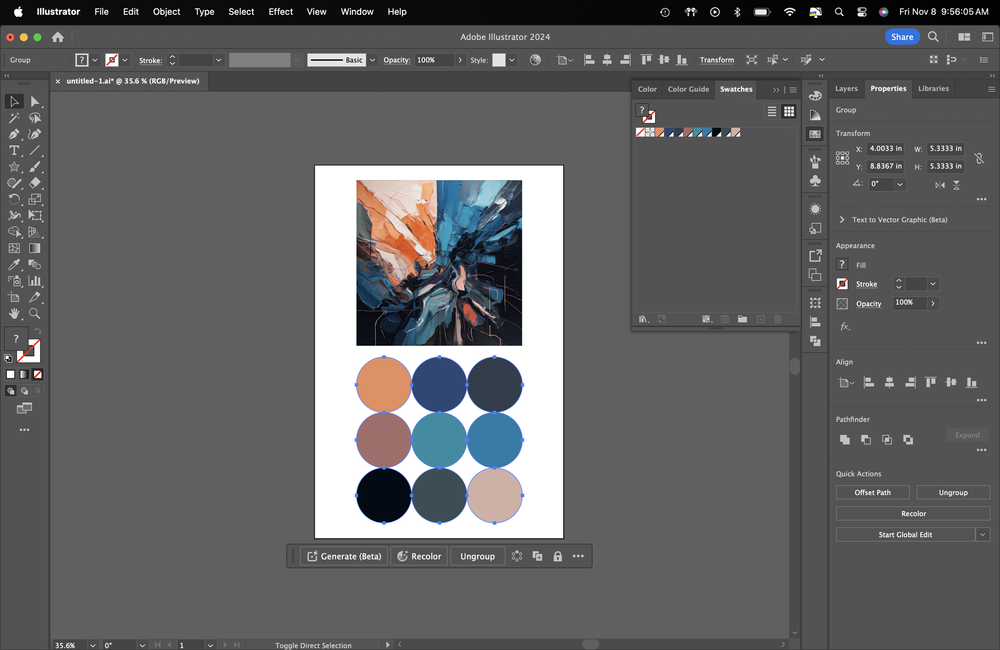The height and width of the screenshot is (650, 1000).
Task: Click the X position input field
Action: [886, 149]
